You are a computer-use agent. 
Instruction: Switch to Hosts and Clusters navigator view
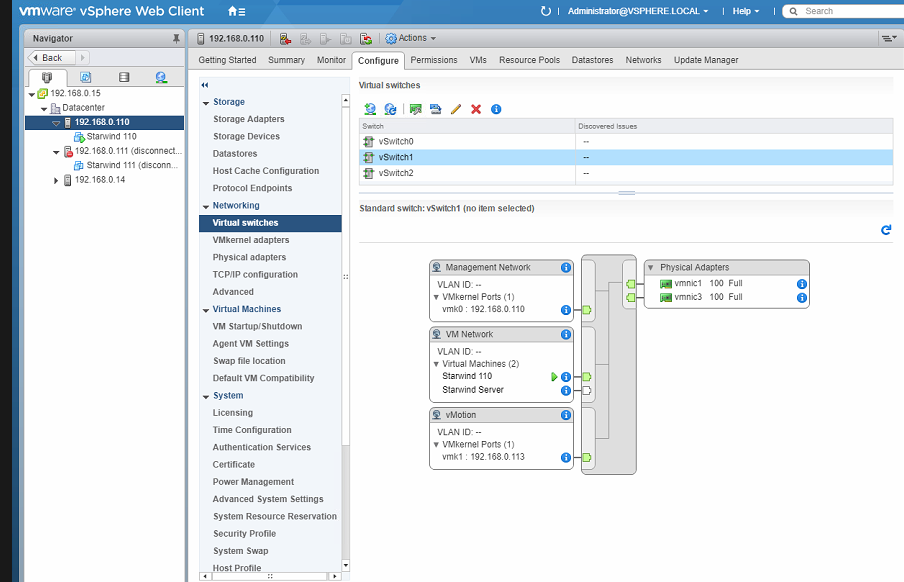[x=47, y=77]
